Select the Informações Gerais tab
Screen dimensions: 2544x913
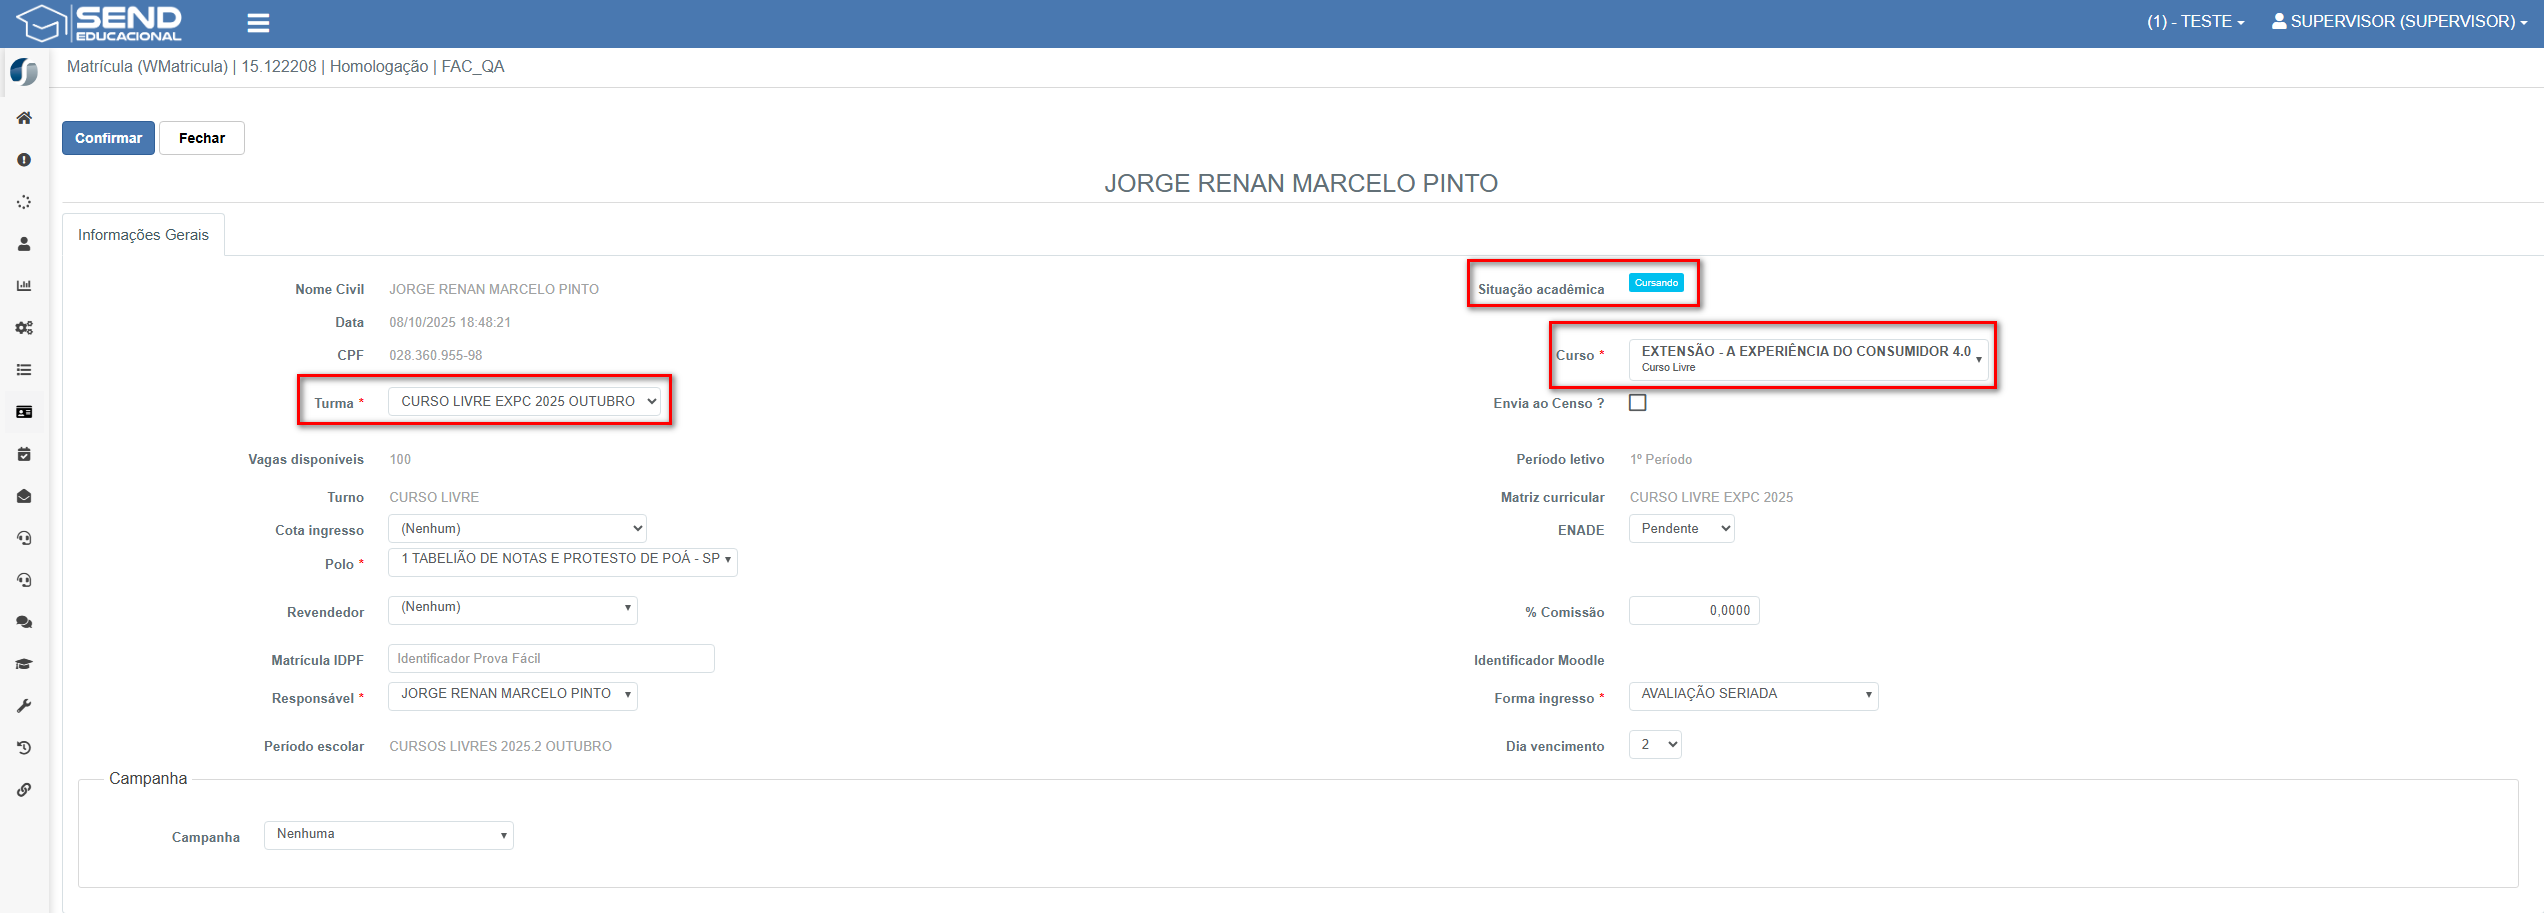[x=143, y=235]
